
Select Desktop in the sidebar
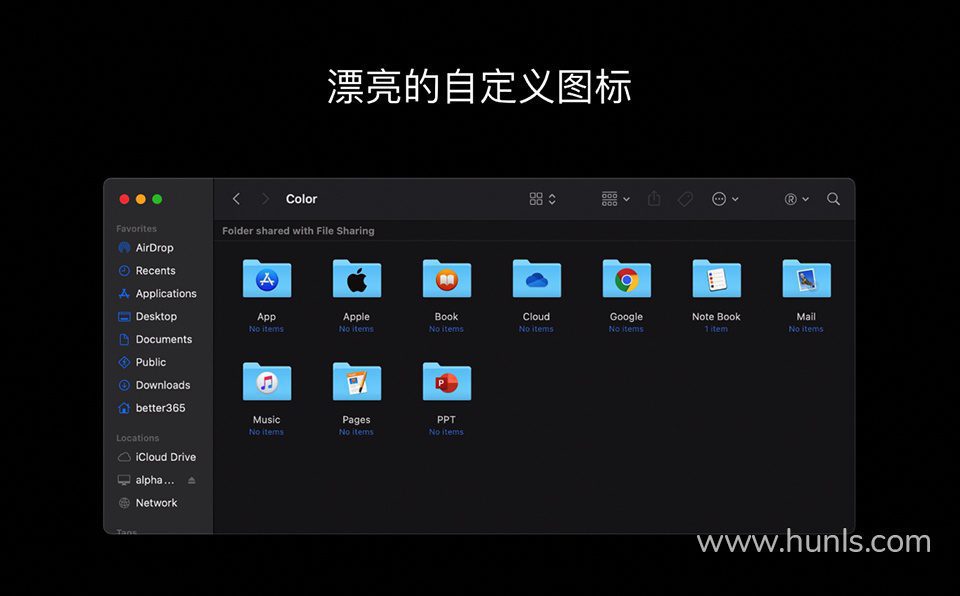click(147, 317)
